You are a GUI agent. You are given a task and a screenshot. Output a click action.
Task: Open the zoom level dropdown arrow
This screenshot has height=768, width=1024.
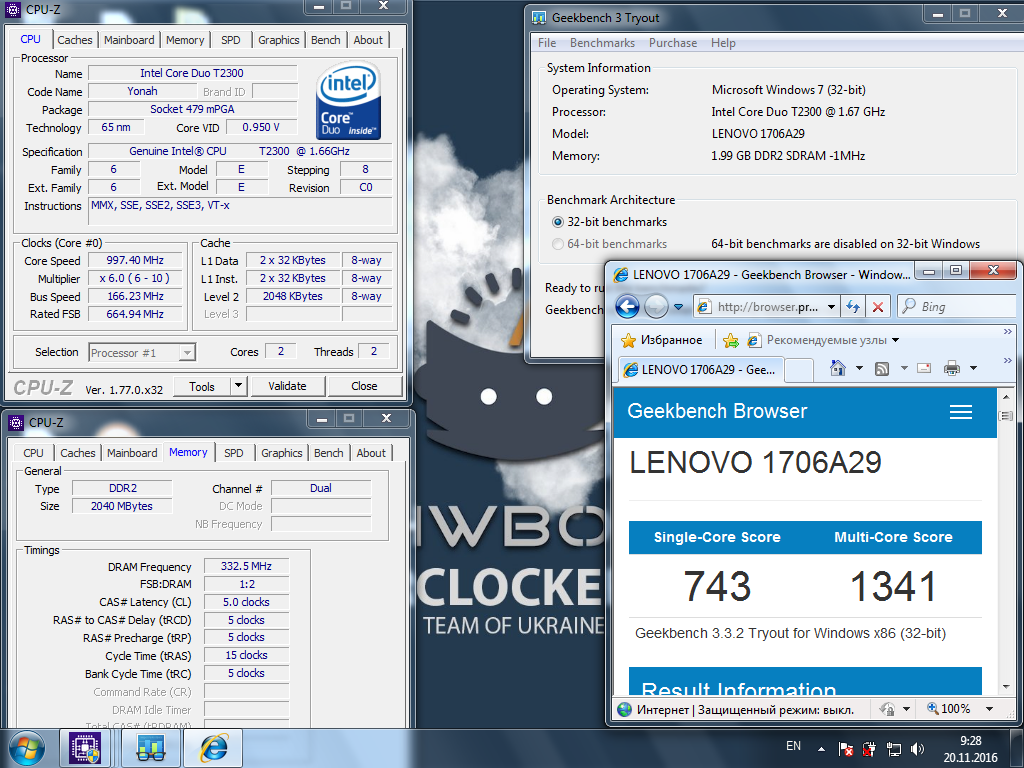point(989,709)
